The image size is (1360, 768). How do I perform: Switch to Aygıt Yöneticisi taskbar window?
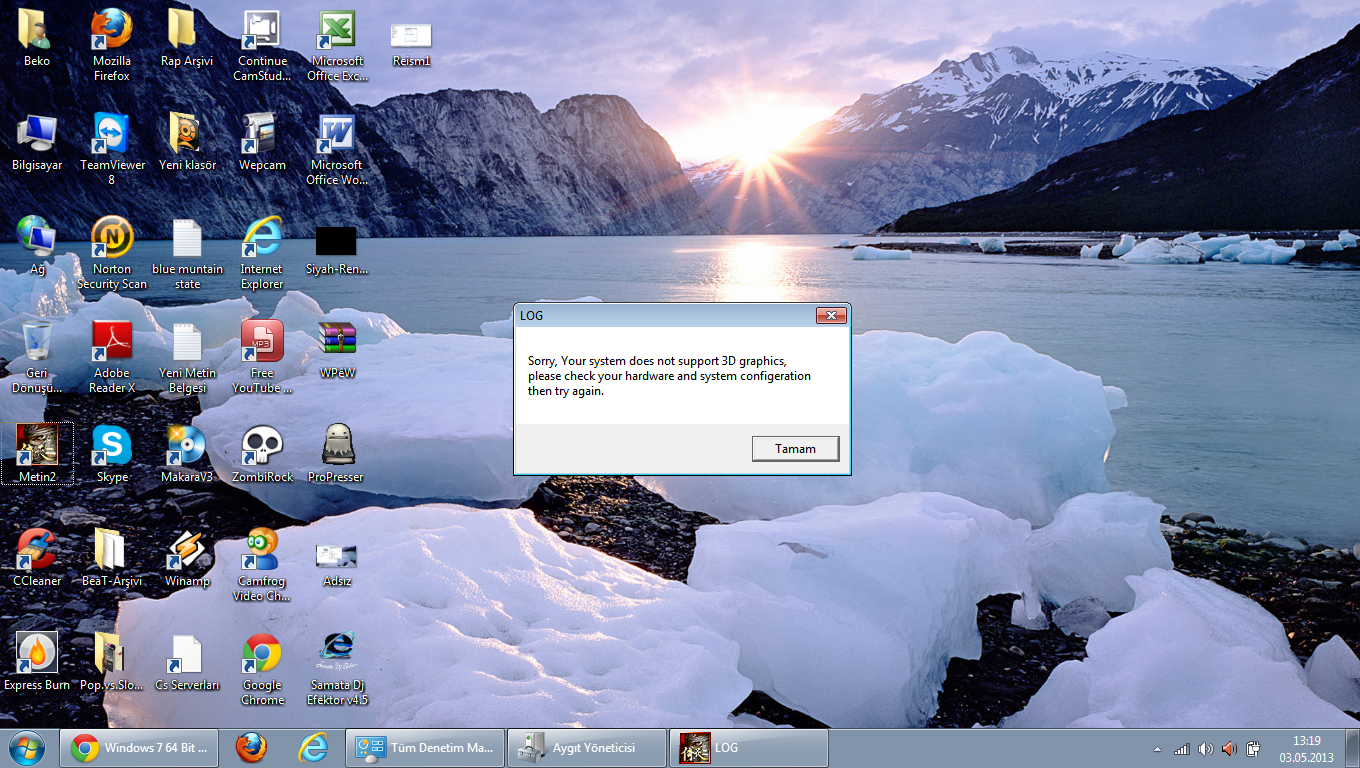(x=587, y=748)
